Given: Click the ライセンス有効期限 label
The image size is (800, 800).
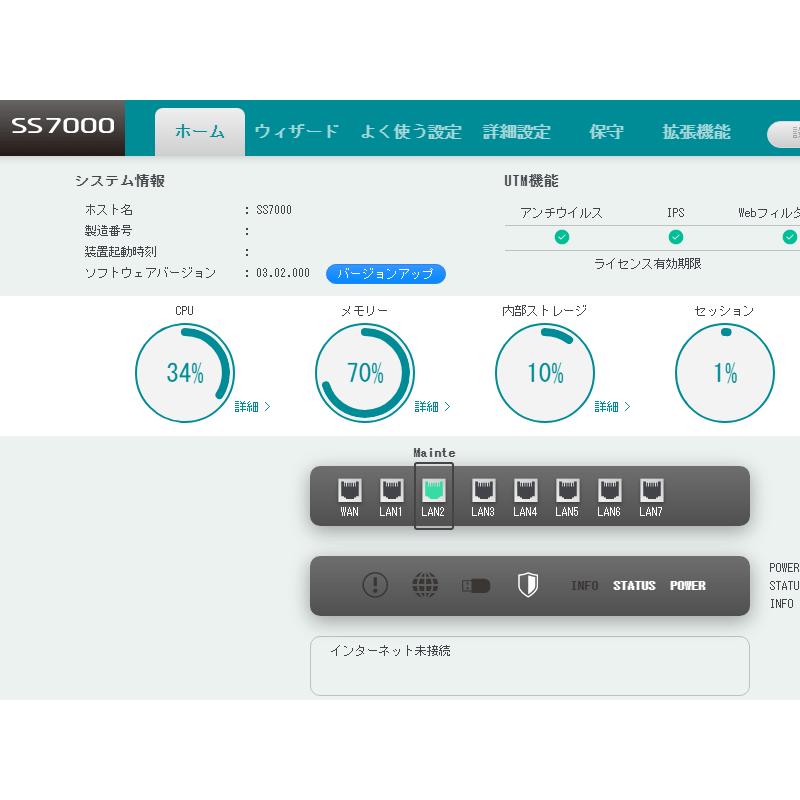Looking at the screenshot, I should 647,264.
